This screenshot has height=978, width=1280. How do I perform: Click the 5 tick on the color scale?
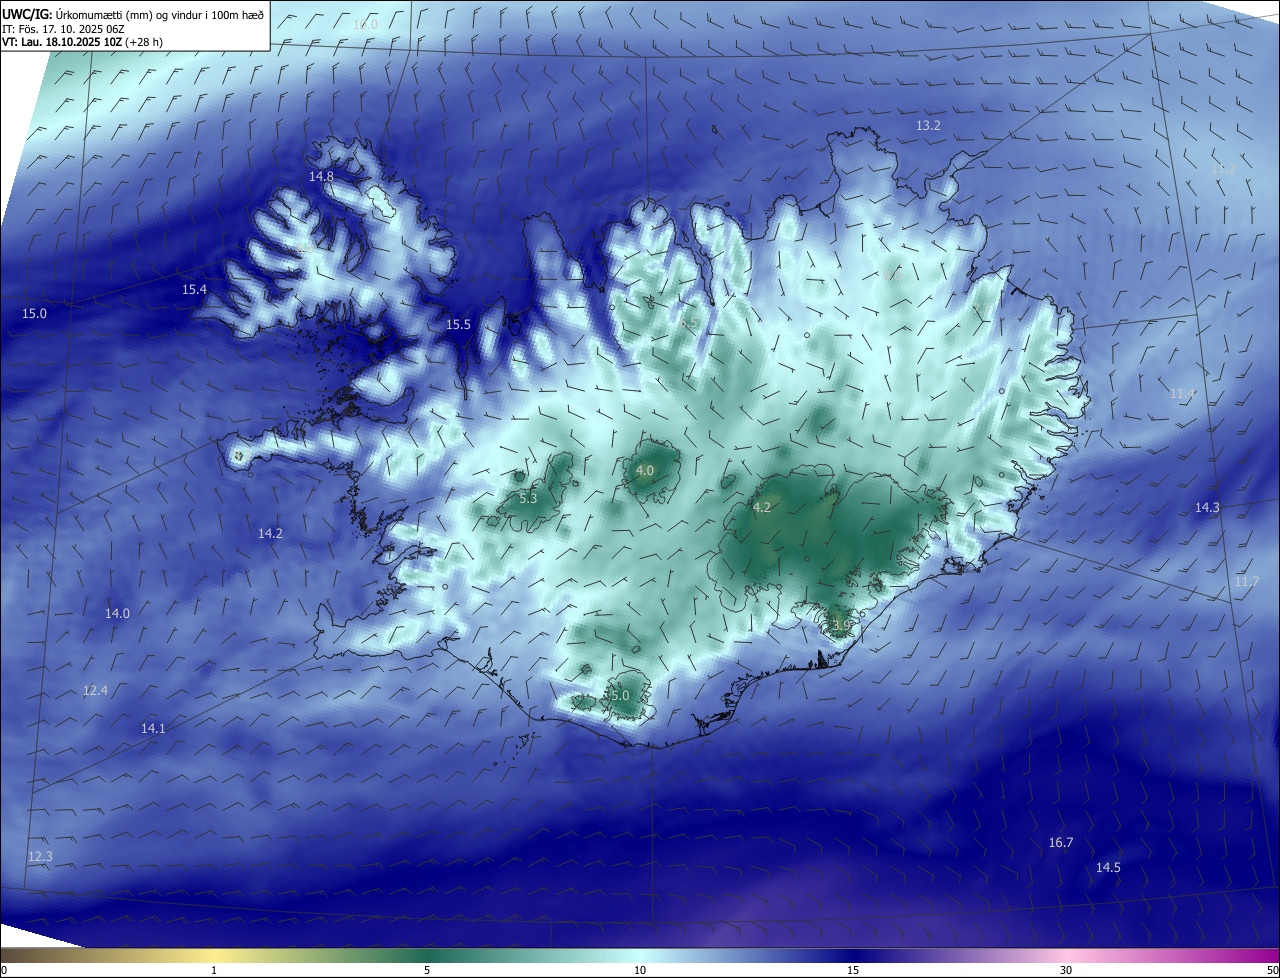427,970
